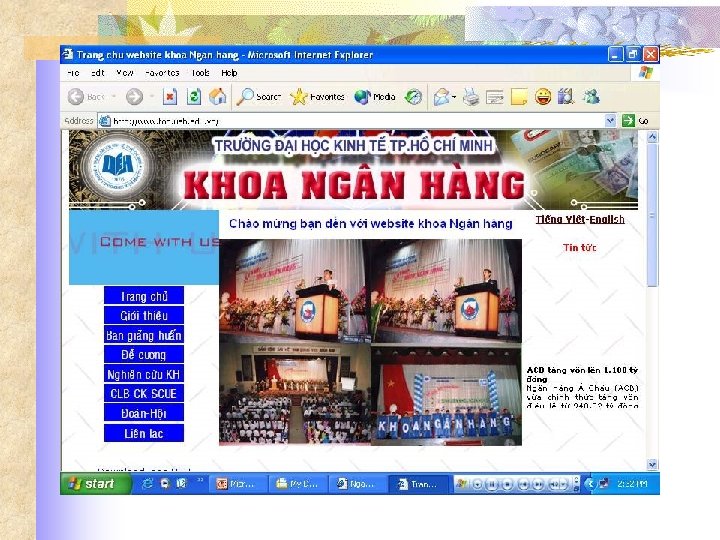Click the vertical scrollbar thumb
Viewport: 720px width, 540px height.
(652, 215)
